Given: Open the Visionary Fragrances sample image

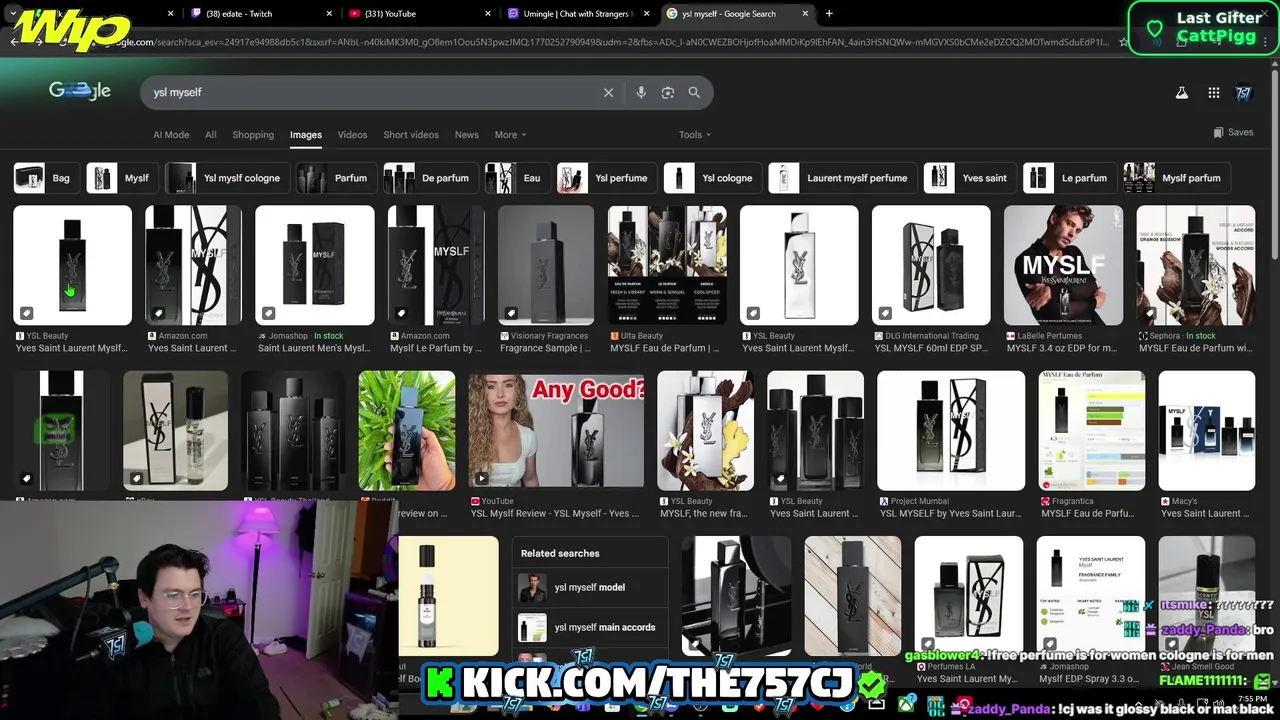Looking at the screenshot, I should point(546,265).
